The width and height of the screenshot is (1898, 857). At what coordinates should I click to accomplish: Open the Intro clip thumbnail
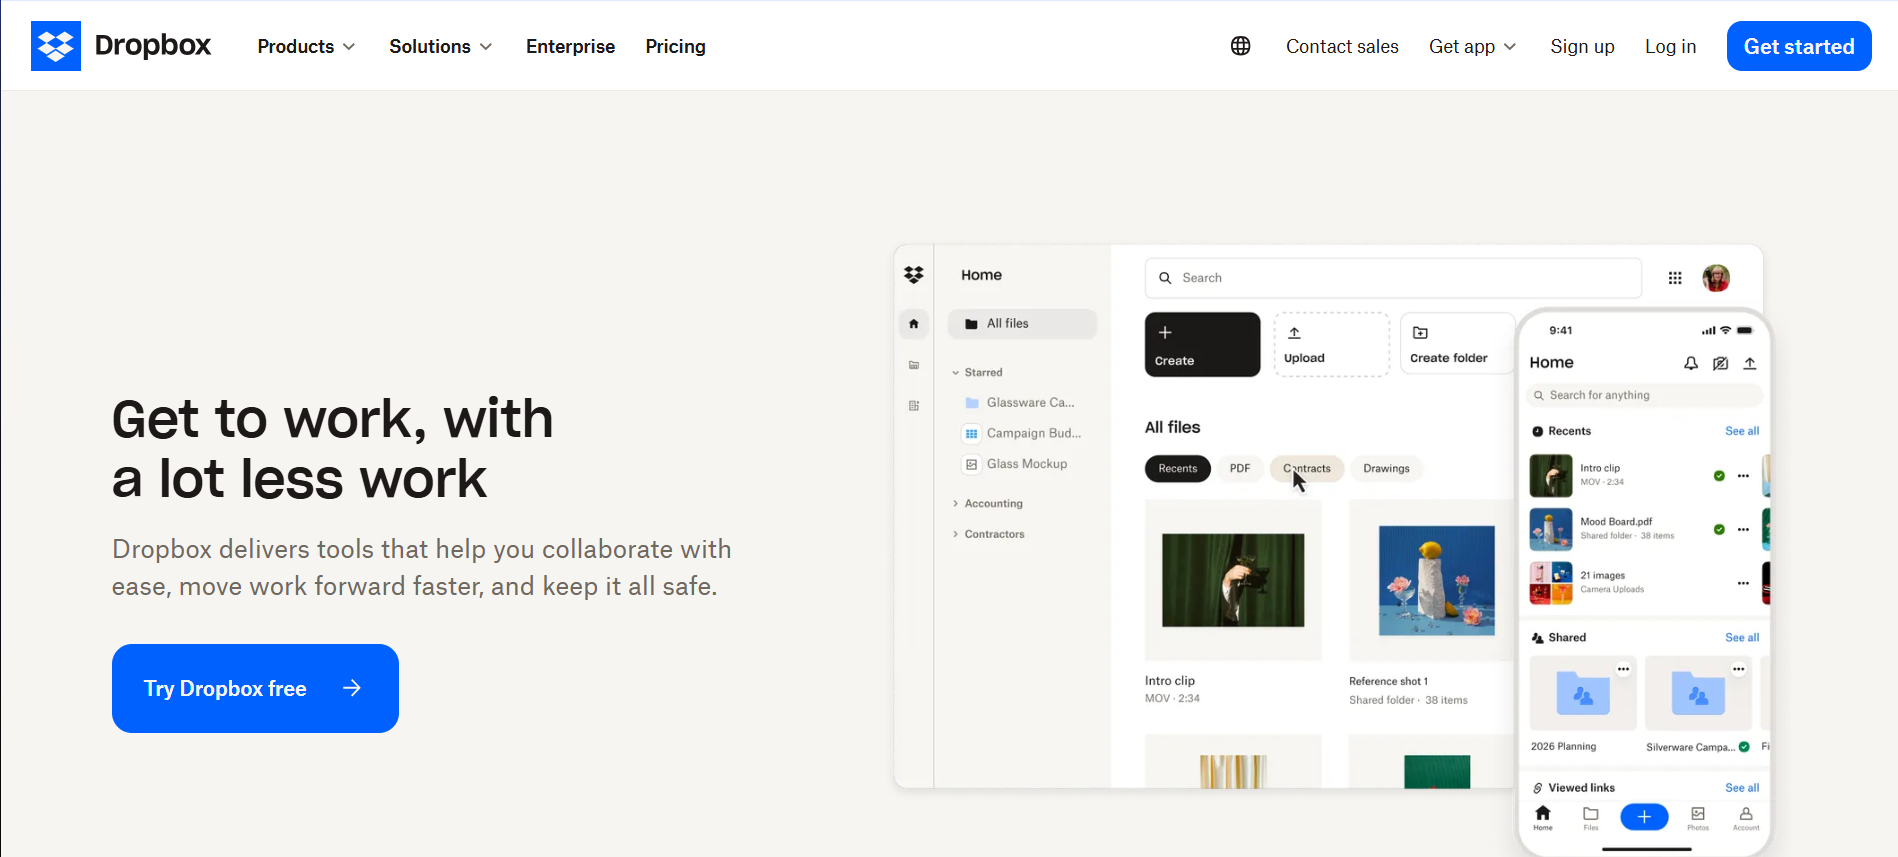click(1233, 580)
